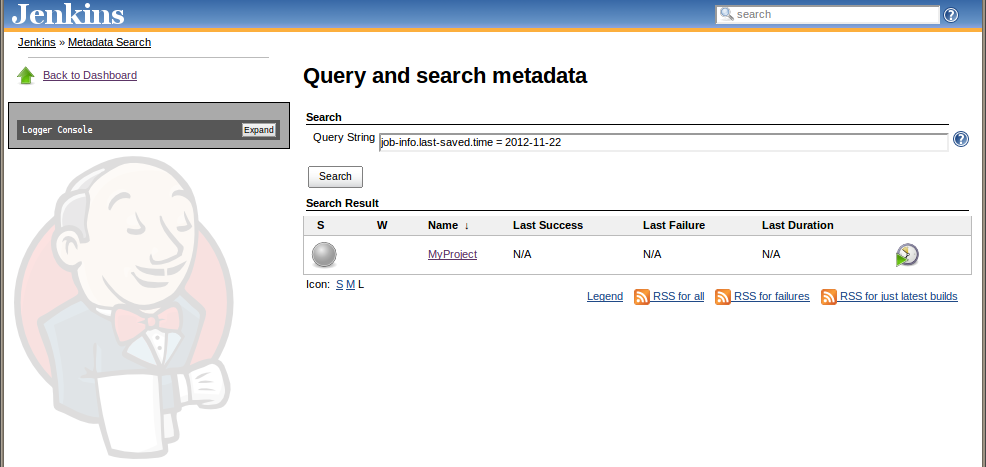986x467 pixels.
Task: Open the MyProject job link
Action: coord(452,255)
